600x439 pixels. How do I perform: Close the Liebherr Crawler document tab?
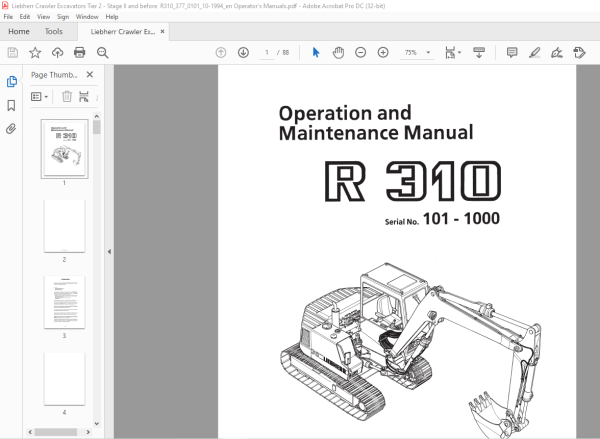pos(163,31)
